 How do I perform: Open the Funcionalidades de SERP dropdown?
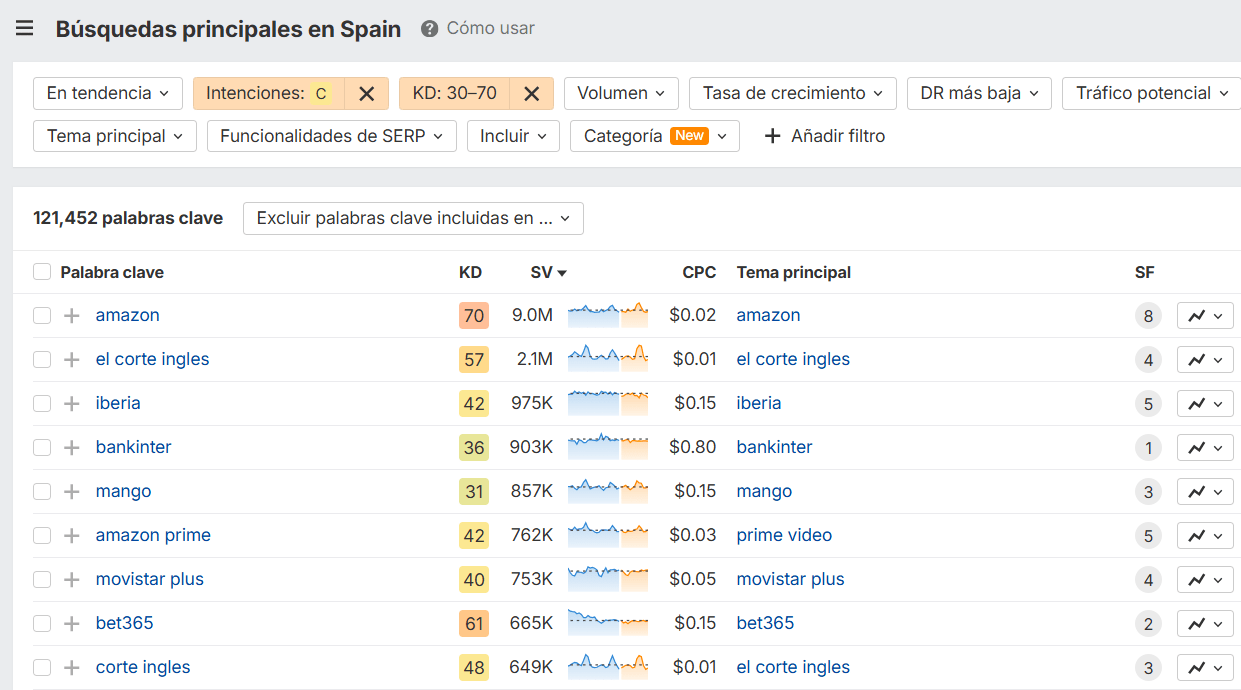click(x=332, y=136)
